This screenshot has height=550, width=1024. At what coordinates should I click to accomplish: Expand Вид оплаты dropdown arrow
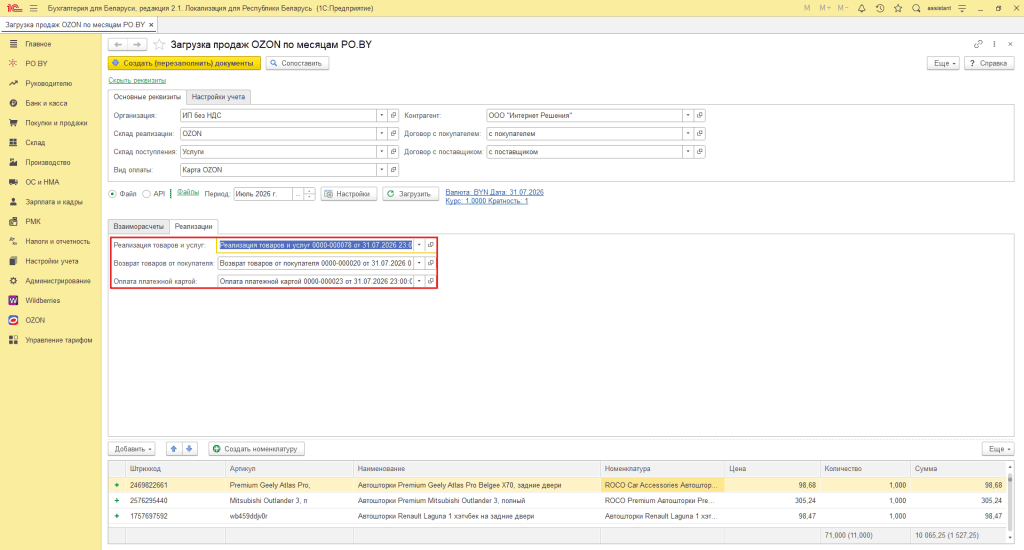pos(381,170)
